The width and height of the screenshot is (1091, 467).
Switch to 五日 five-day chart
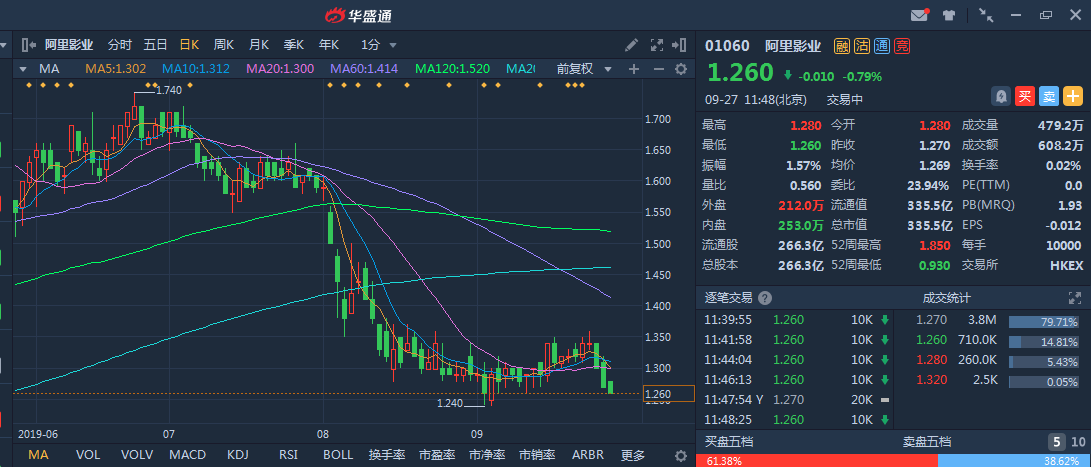[155, 45]
